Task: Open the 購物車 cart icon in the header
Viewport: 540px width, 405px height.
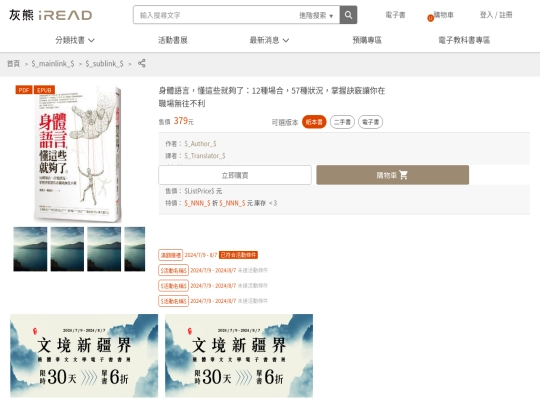Action: [441, 15]
